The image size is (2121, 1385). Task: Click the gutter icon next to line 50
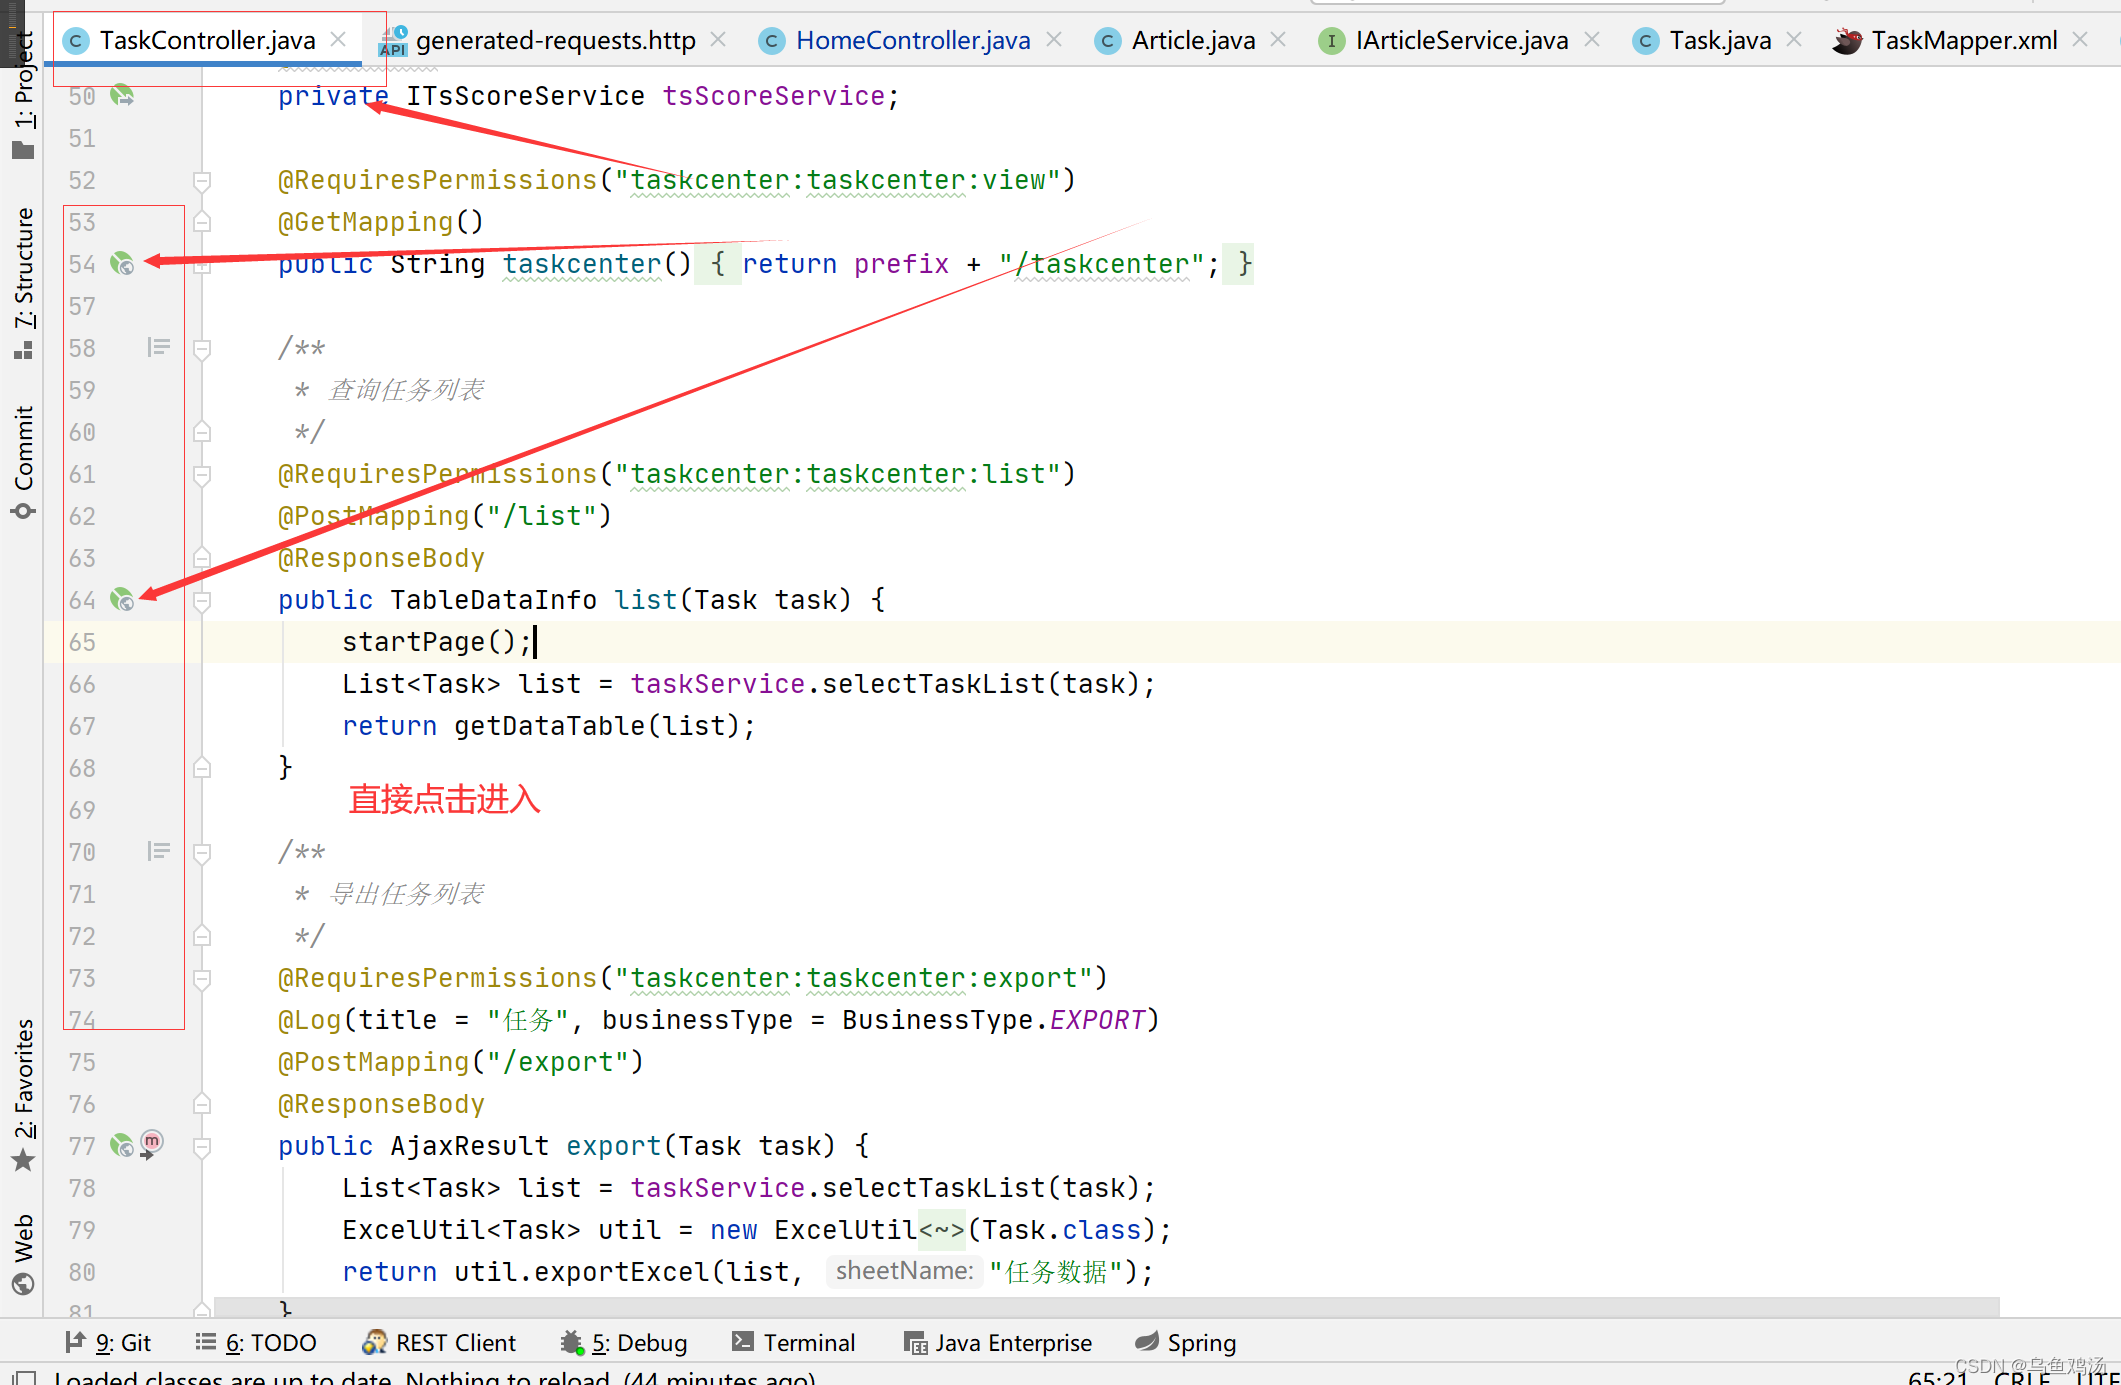coord(121,96)
